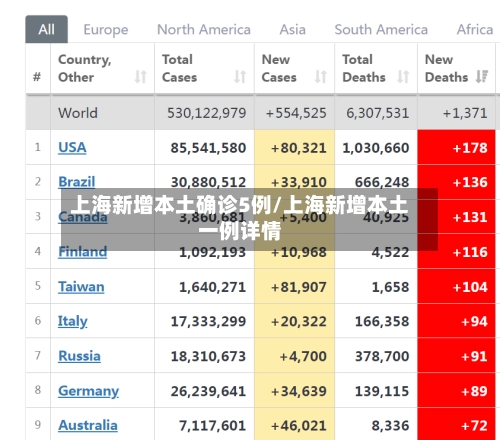
Task: Click rank number 9 cell
Action: (x=38, y=425)
